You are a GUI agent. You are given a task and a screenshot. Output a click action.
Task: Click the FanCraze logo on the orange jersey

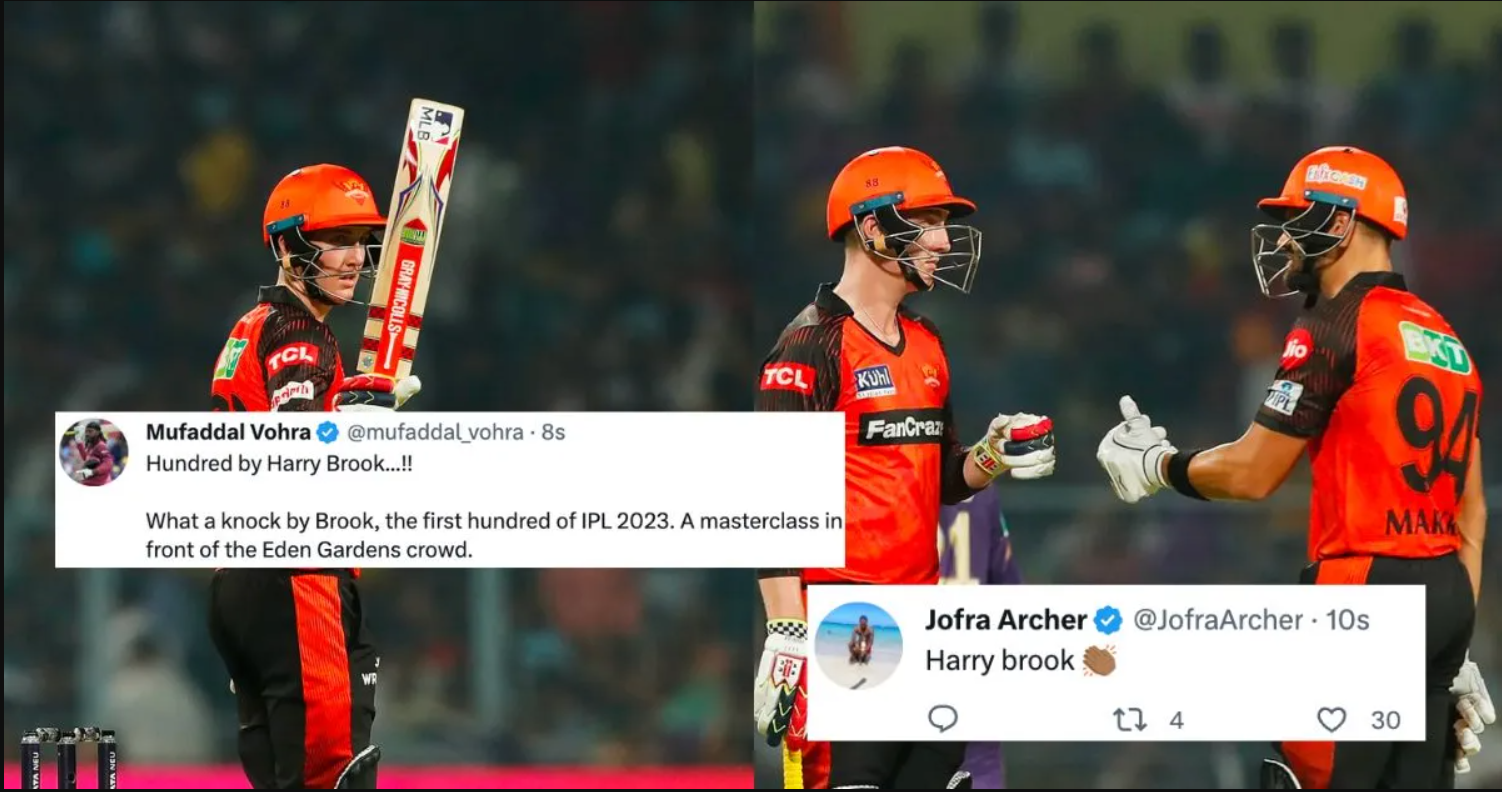pos(904,428)
